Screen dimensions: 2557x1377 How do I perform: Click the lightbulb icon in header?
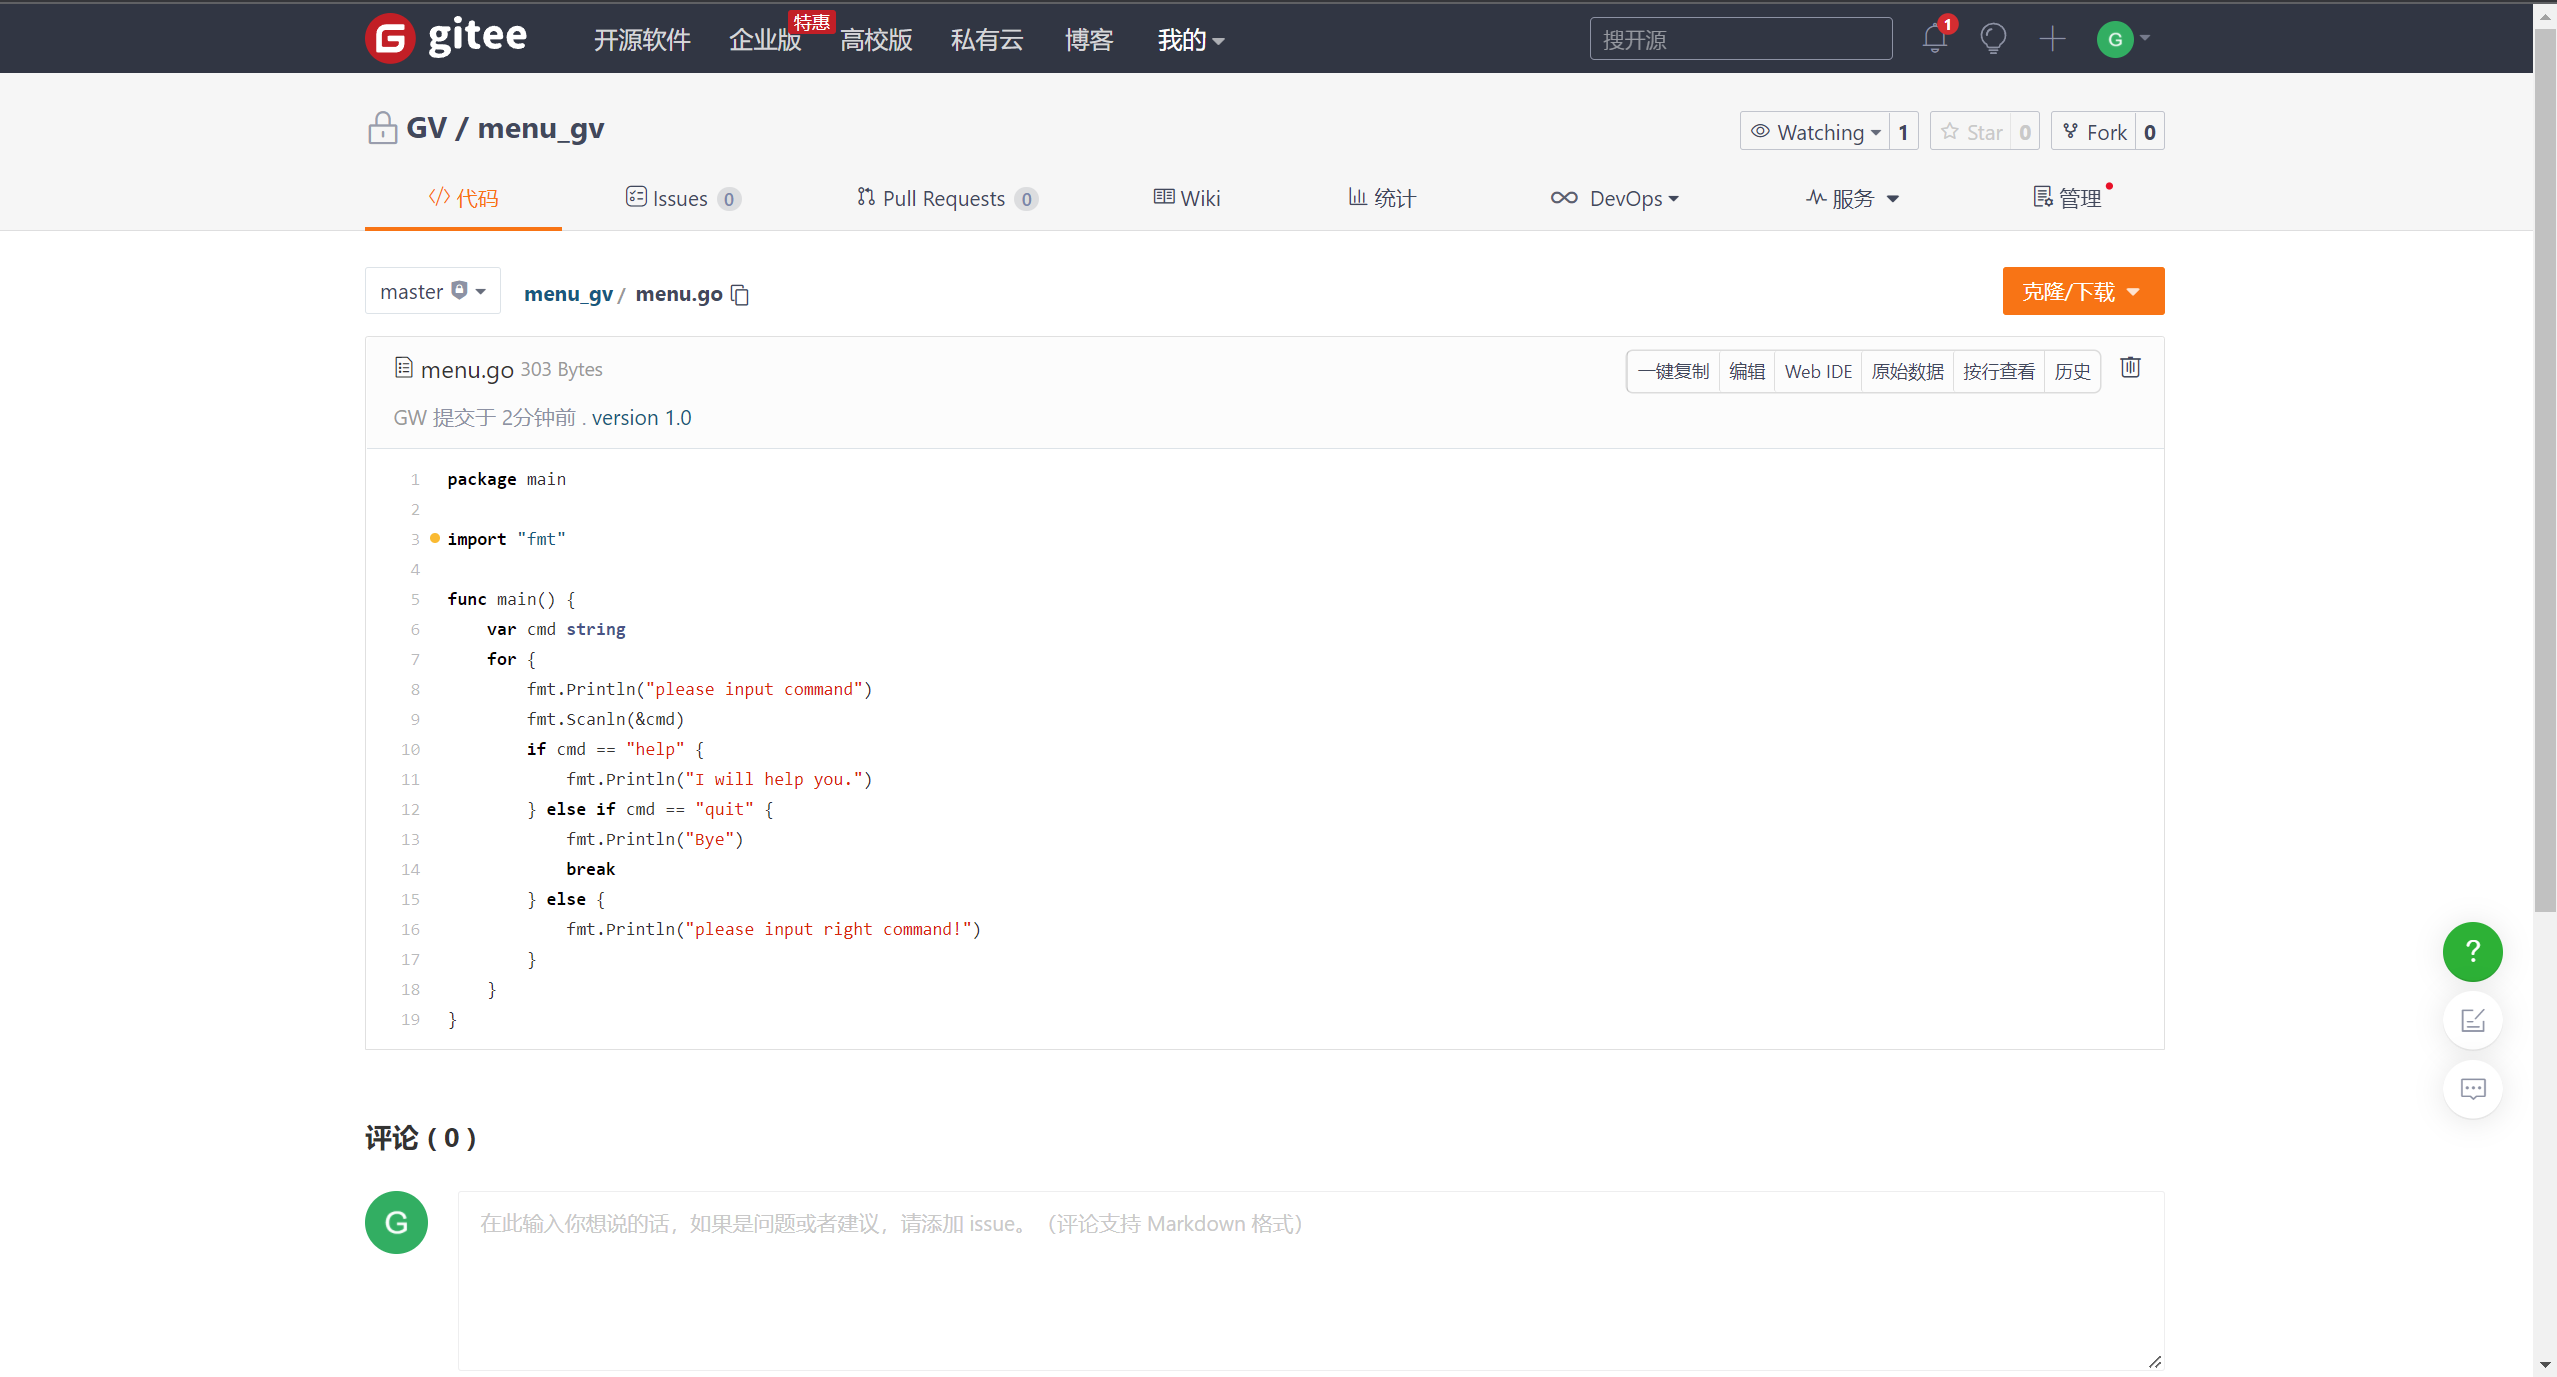[x=1993, y=40]
